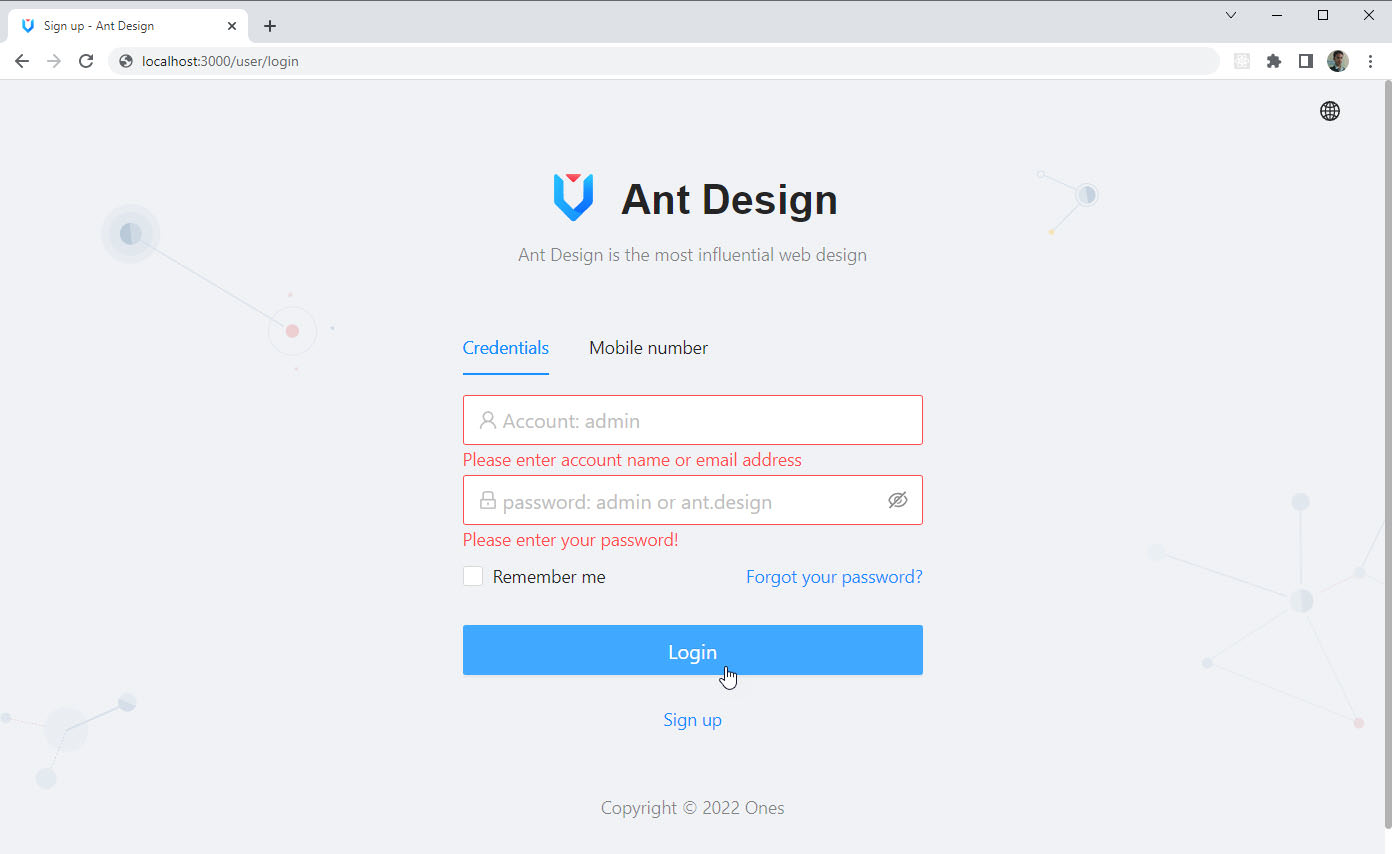Click the Ant Design logo icon
This screenshot has height=854, width=1392.
(573, 197)
